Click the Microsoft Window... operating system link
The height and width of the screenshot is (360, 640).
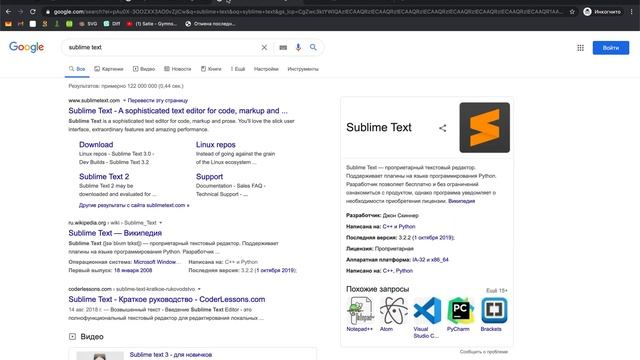(x=157, y=262)
